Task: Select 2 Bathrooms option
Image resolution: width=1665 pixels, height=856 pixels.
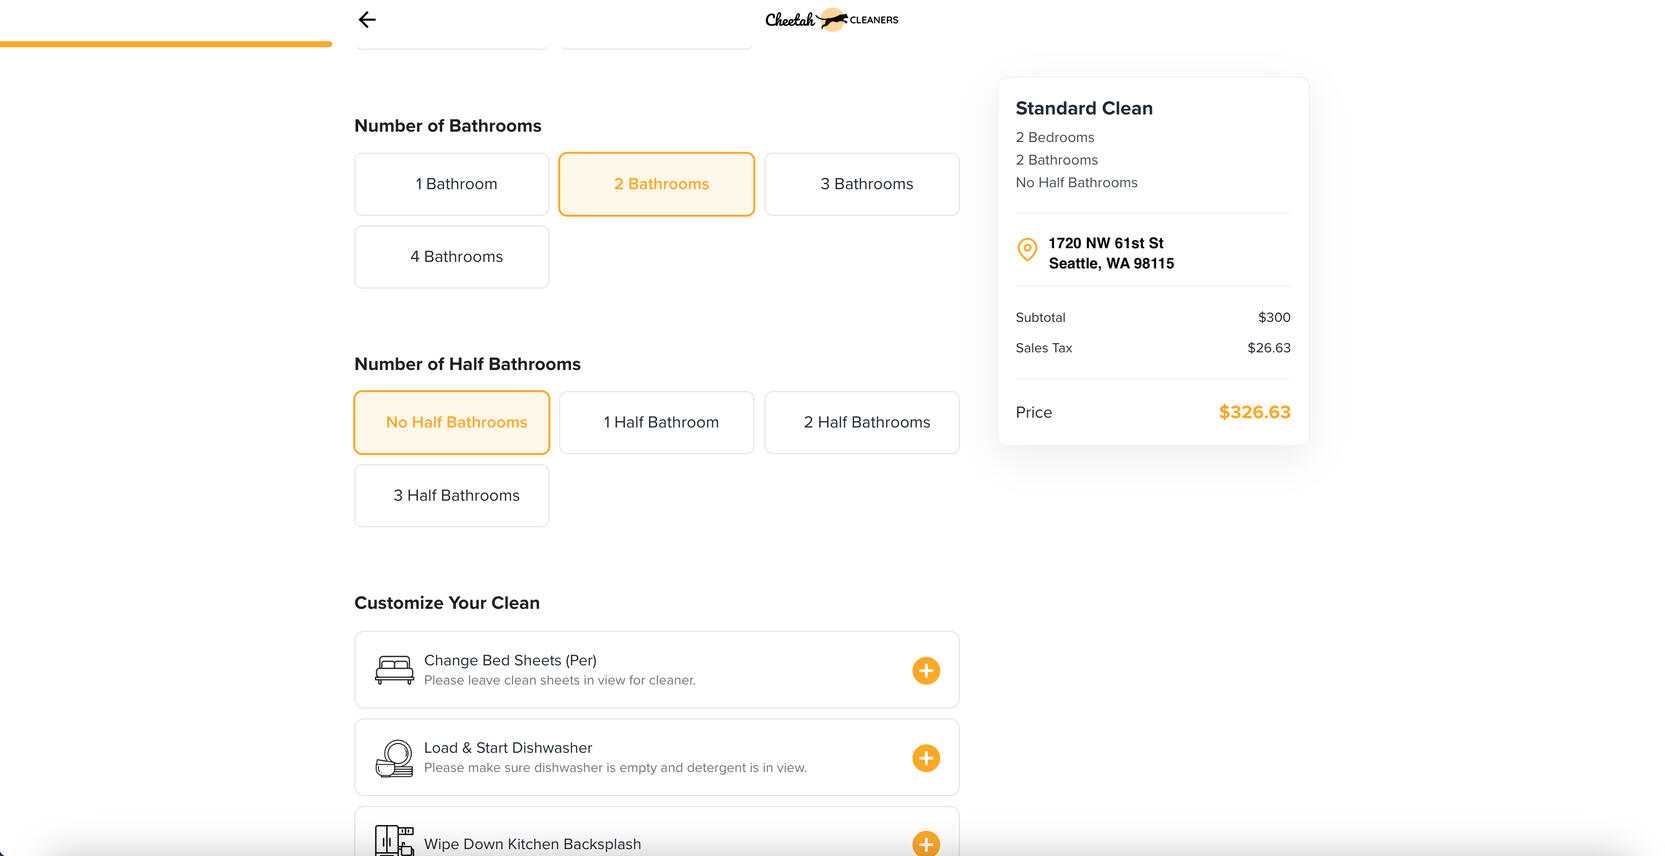Action: click(x=656, y=184)
